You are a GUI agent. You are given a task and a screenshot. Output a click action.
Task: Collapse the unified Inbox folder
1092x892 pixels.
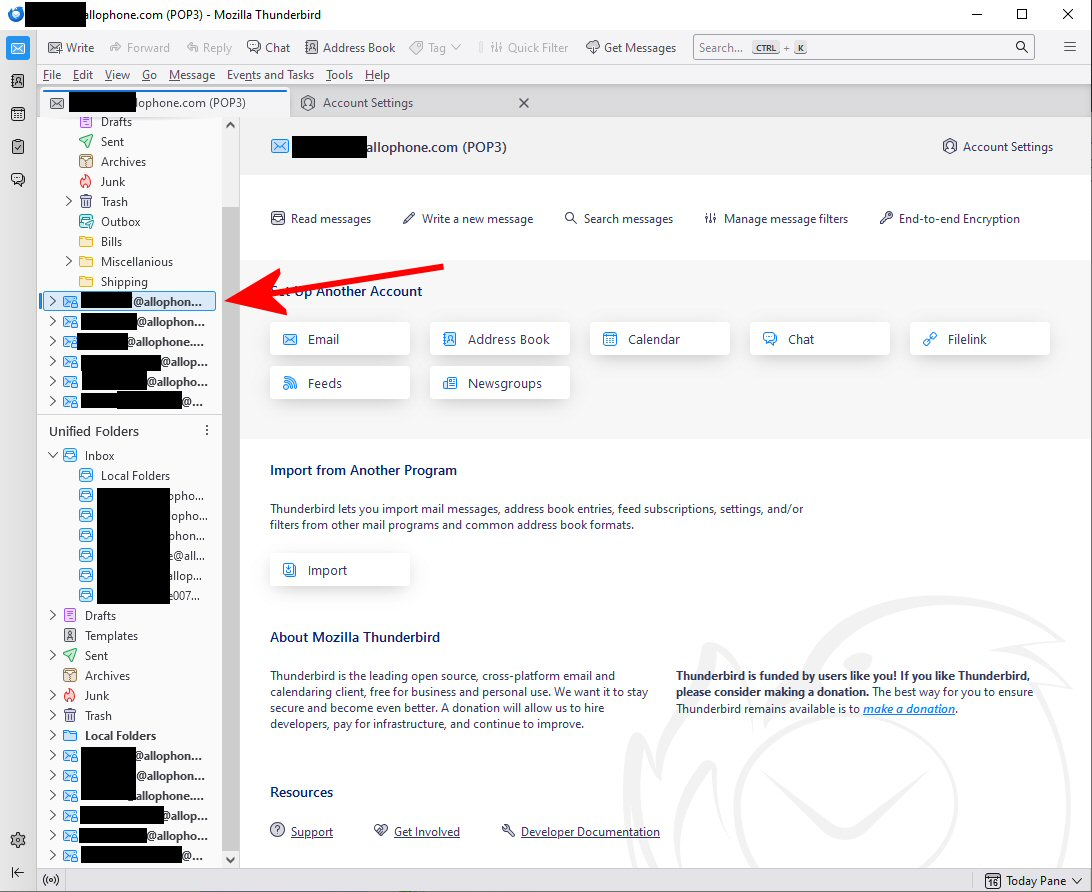coord(52,455)
